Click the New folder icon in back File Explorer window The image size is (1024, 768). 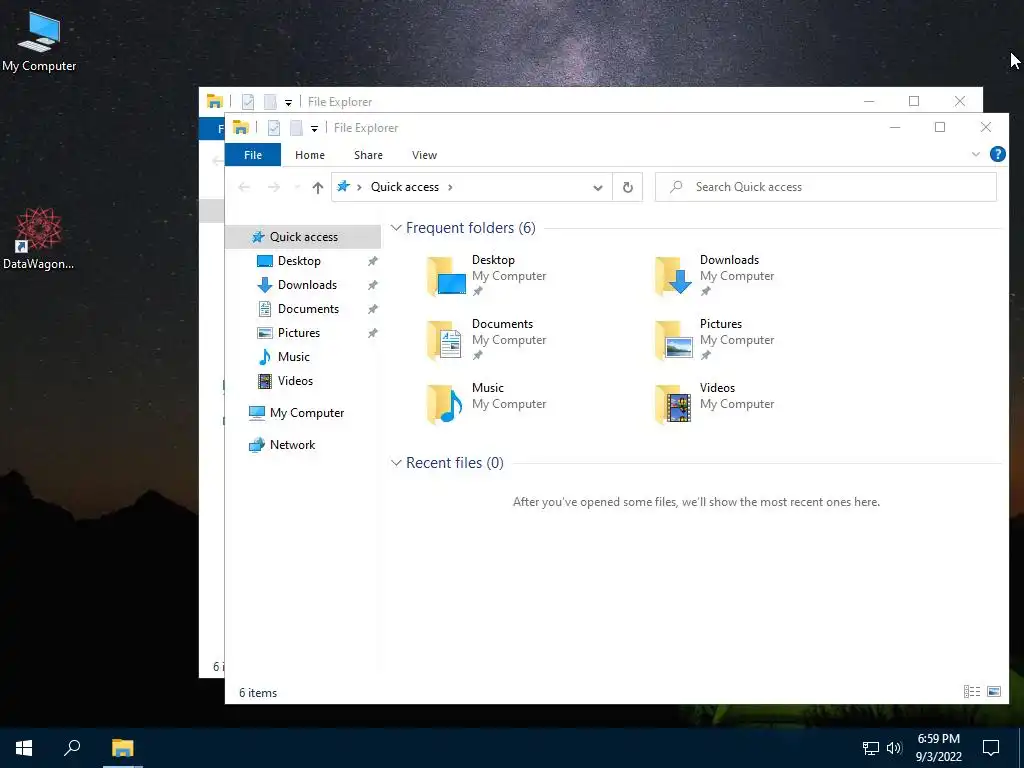pos(270,102)
